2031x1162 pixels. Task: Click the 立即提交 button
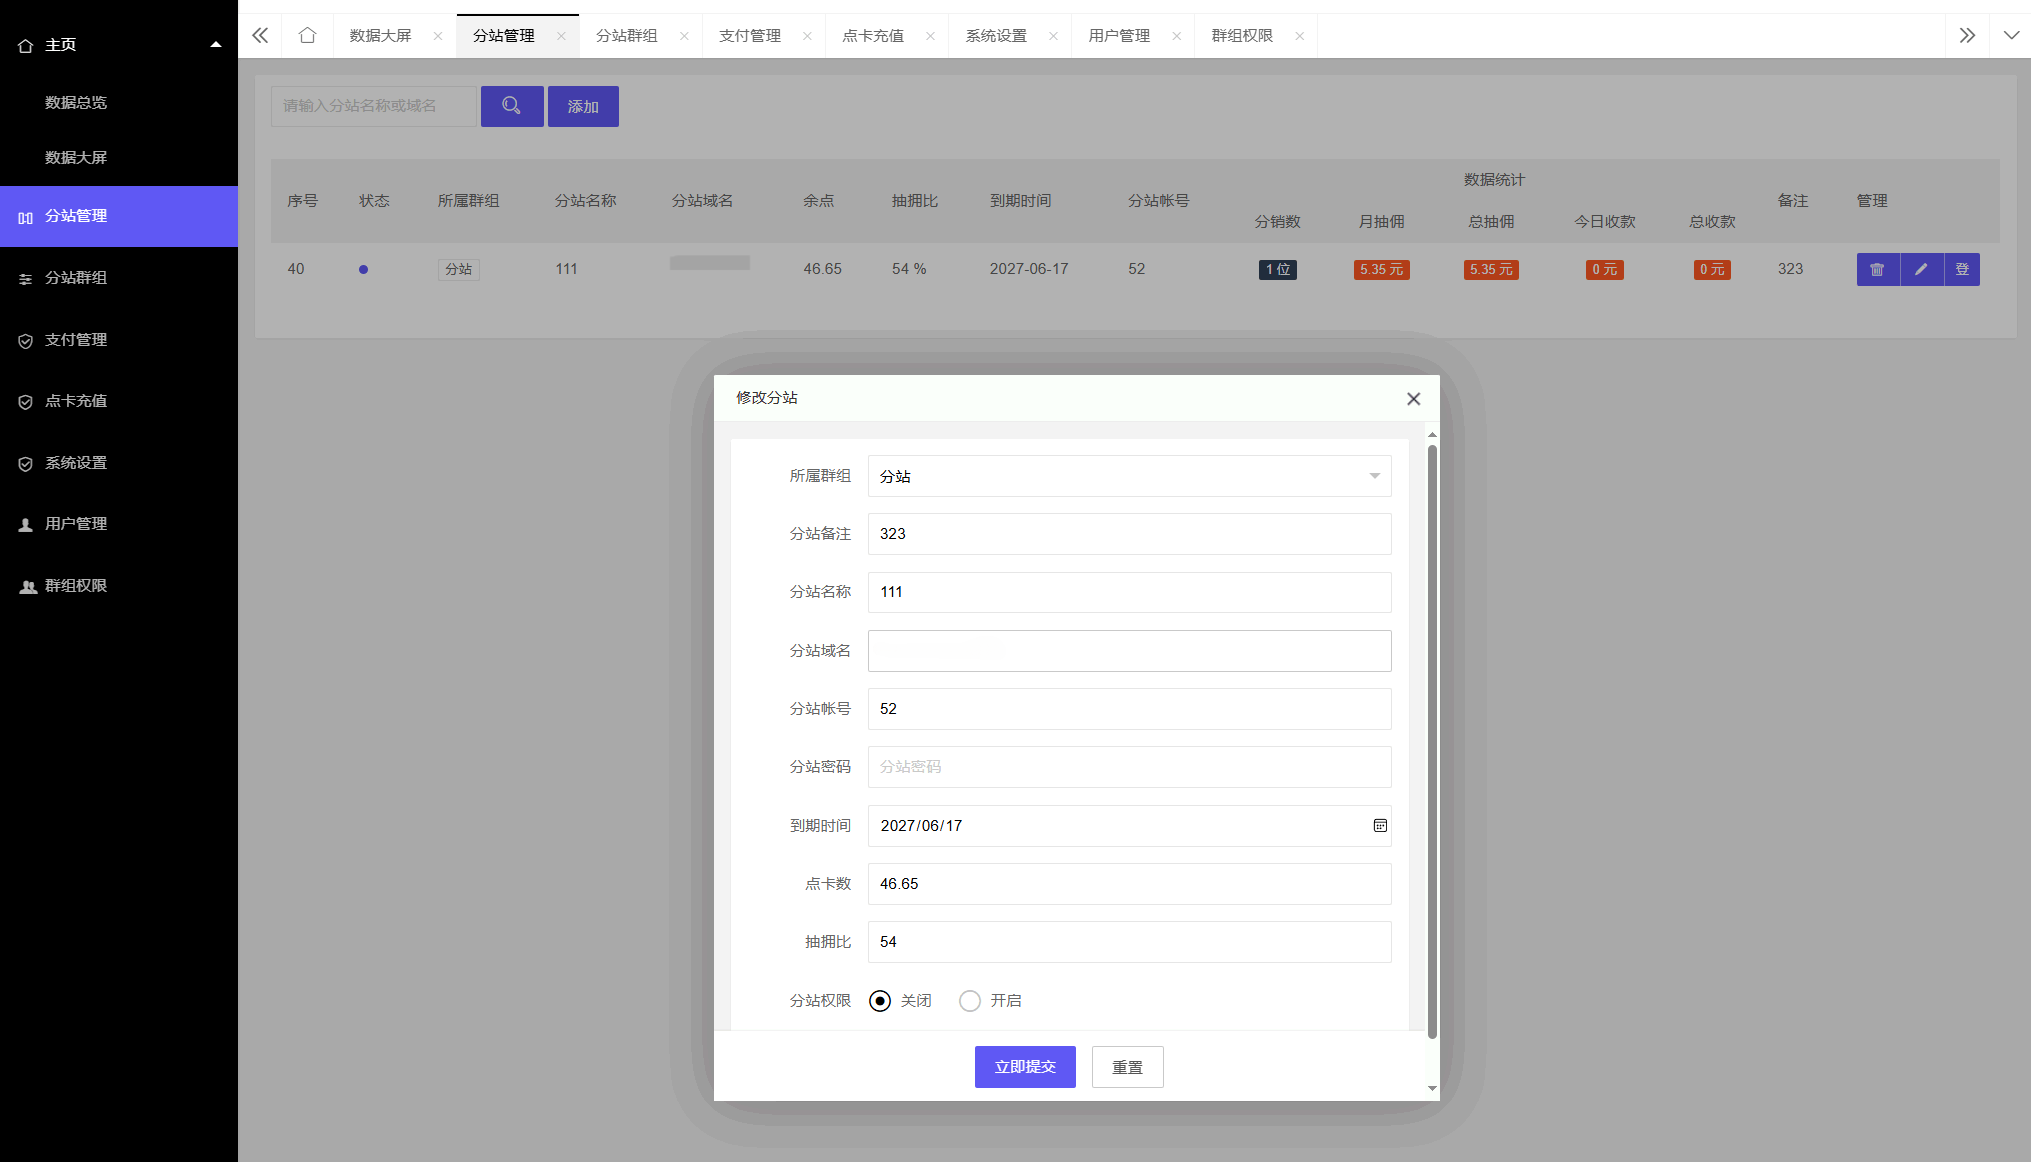tap(1025, 1067)
